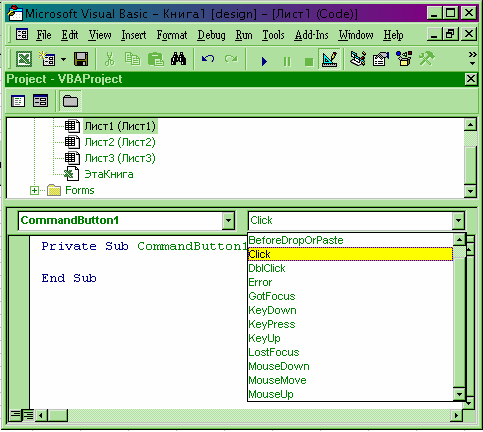
Task: Open the File menu
Action: (44, 35)
